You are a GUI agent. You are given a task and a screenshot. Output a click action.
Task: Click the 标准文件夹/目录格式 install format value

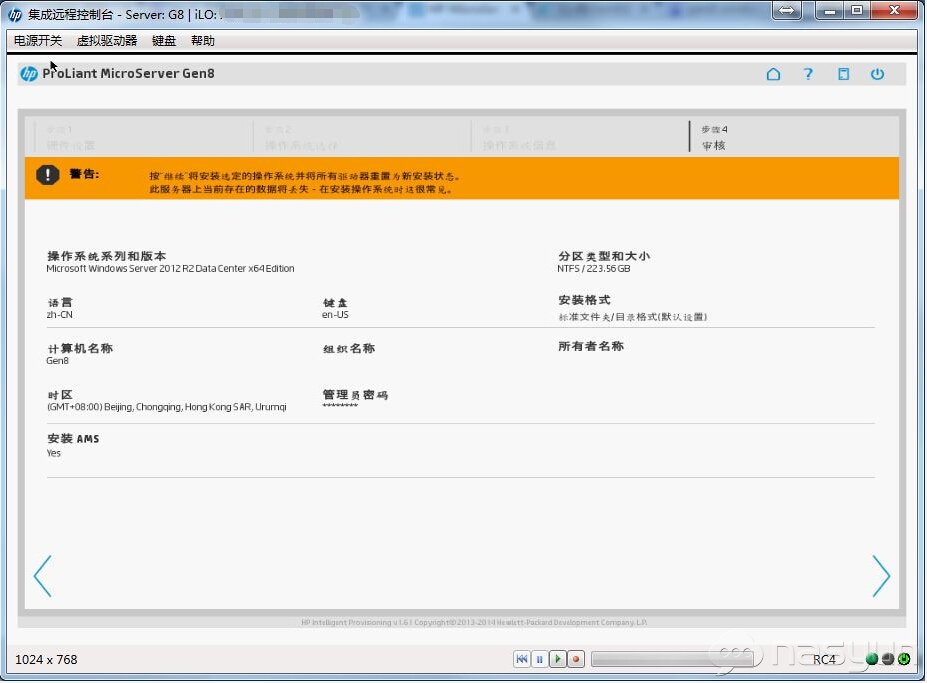[633, 318]
